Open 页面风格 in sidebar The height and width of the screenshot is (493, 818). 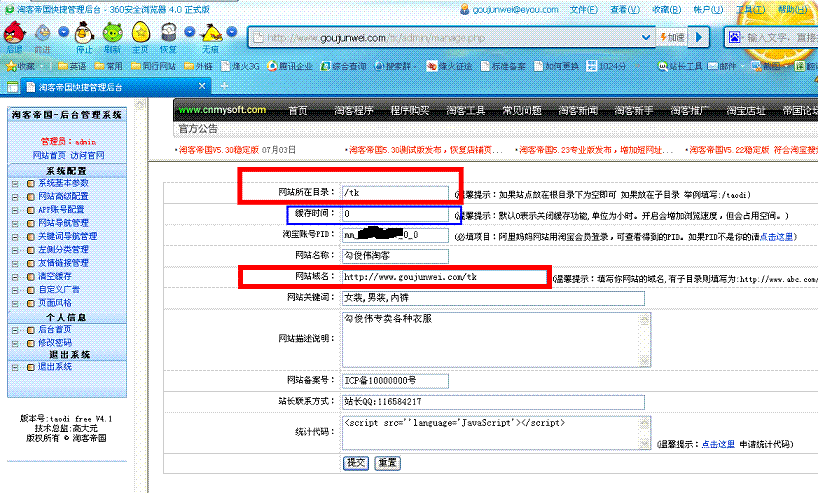55,303
